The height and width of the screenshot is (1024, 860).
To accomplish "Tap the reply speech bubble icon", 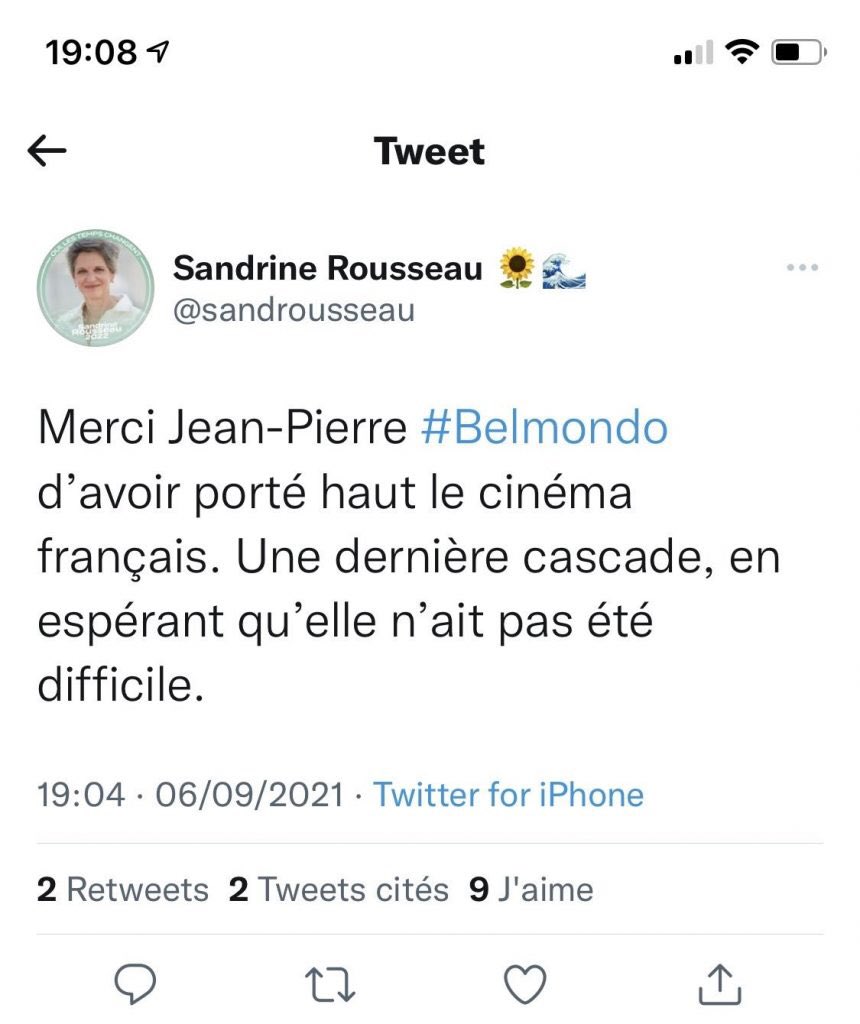I will [137, 986].
